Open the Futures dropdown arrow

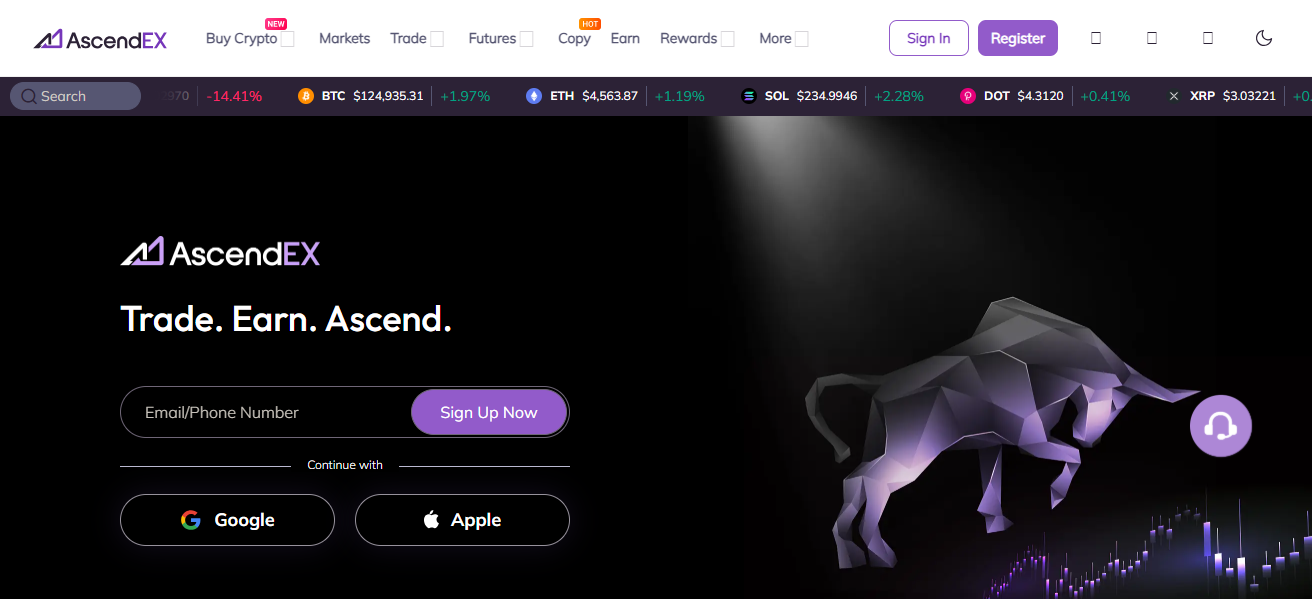coord(526,39)
